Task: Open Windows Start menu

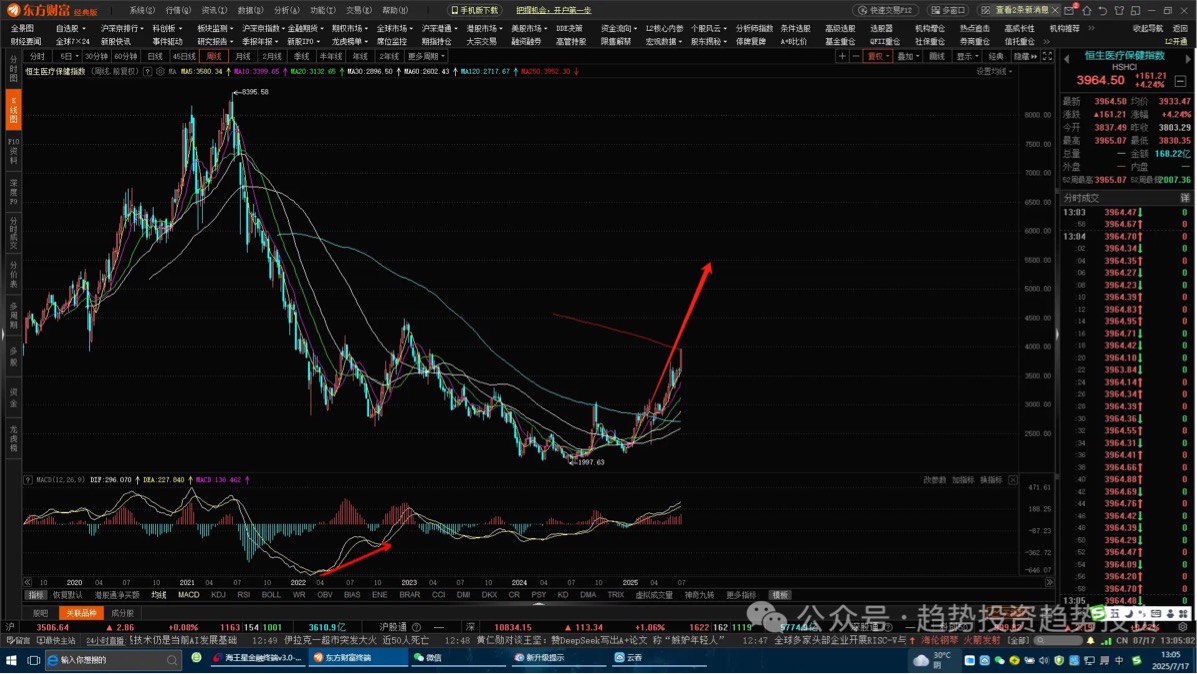Action: click(11, 660)
